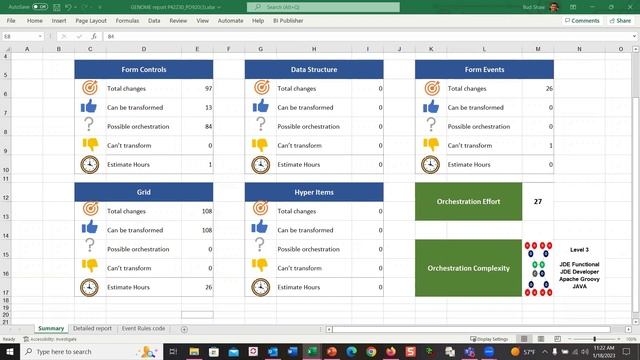Click the Hyper Items question mark icon
640x360 pixels.
260,244
